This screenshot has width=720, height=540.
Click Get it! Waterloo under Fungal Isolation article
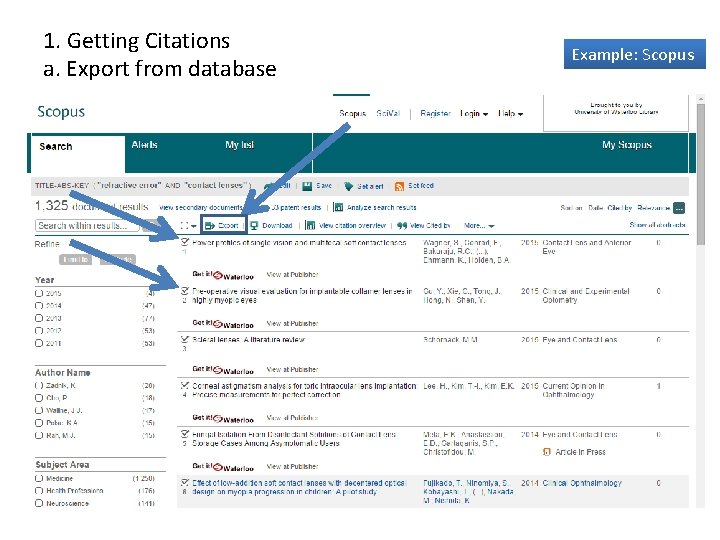pos(223,467)
